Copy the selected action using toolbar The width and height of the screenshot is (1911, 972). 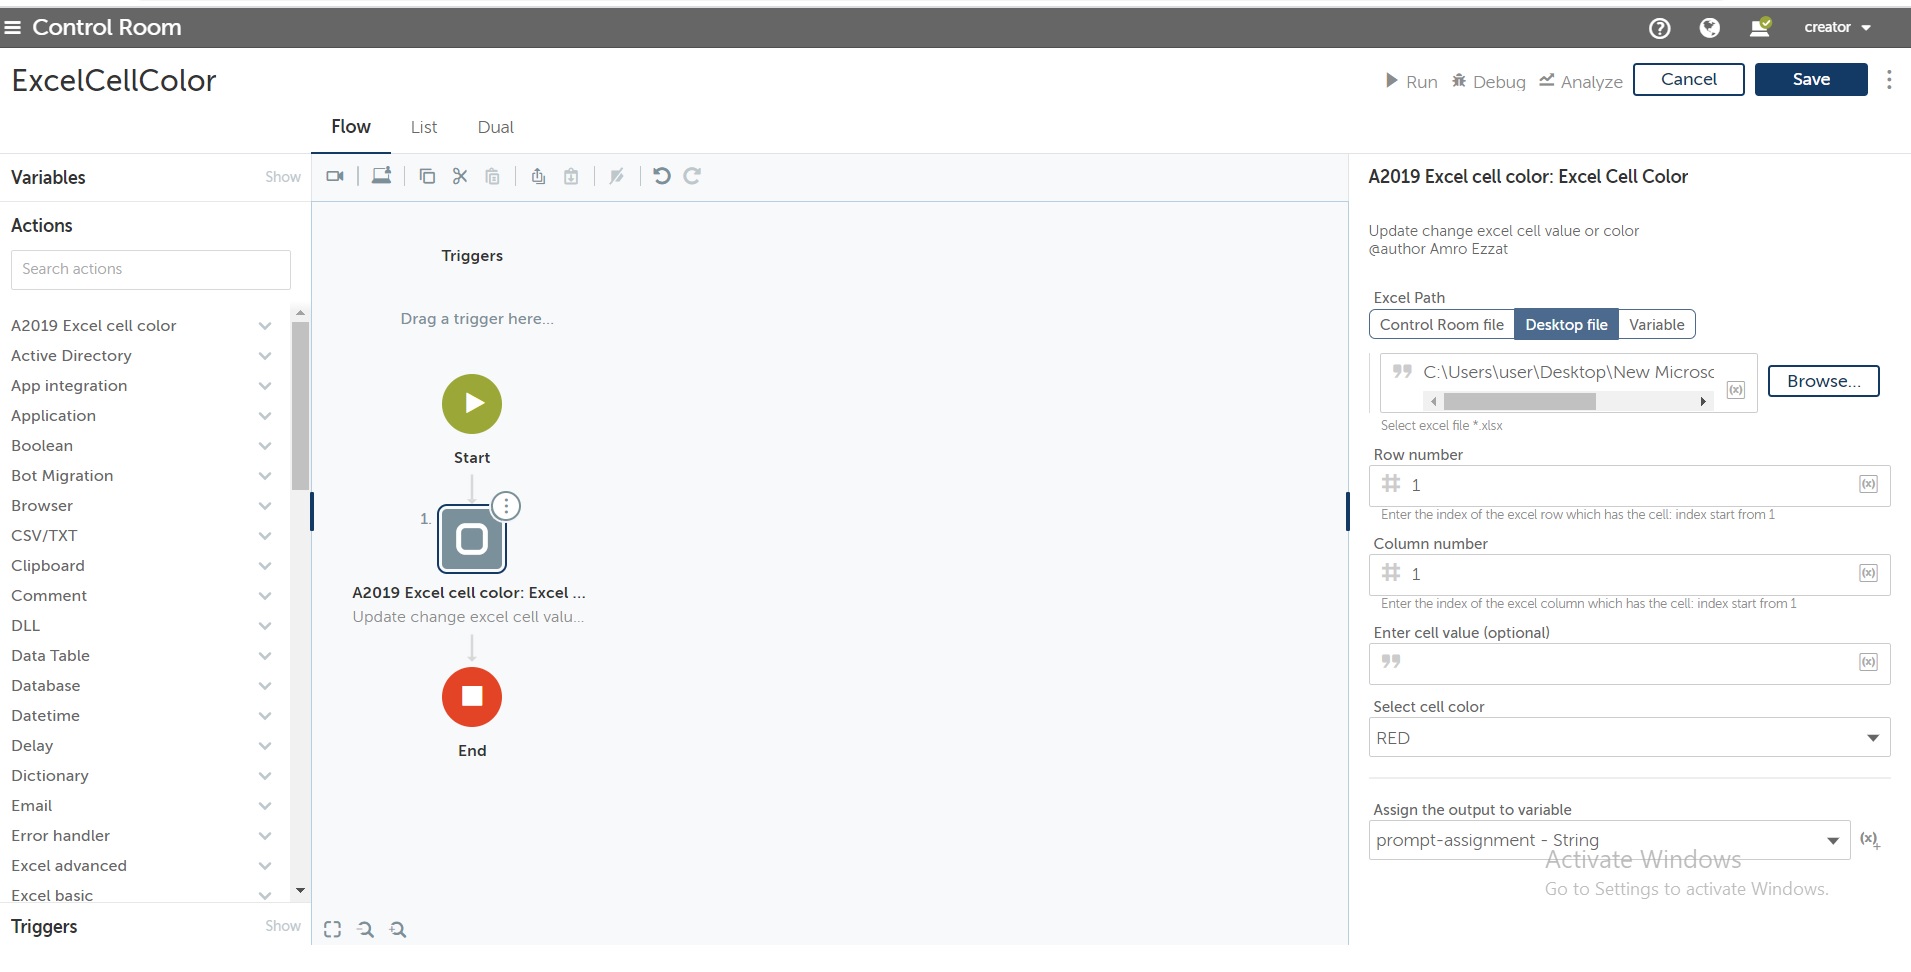click(427, 176)
